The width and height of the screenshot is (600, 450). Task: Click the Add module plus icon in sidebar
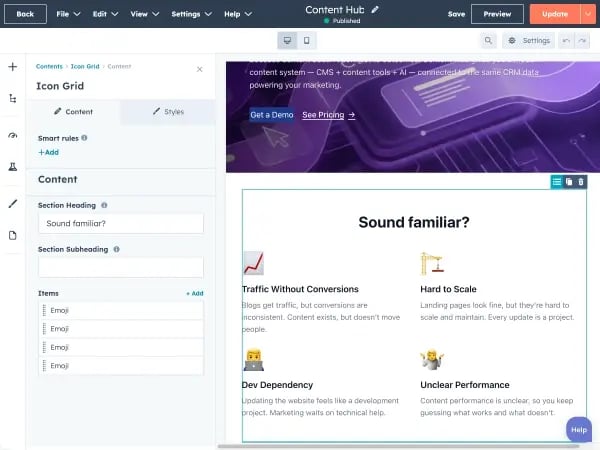pyautogui.click(x=13, y=67)
